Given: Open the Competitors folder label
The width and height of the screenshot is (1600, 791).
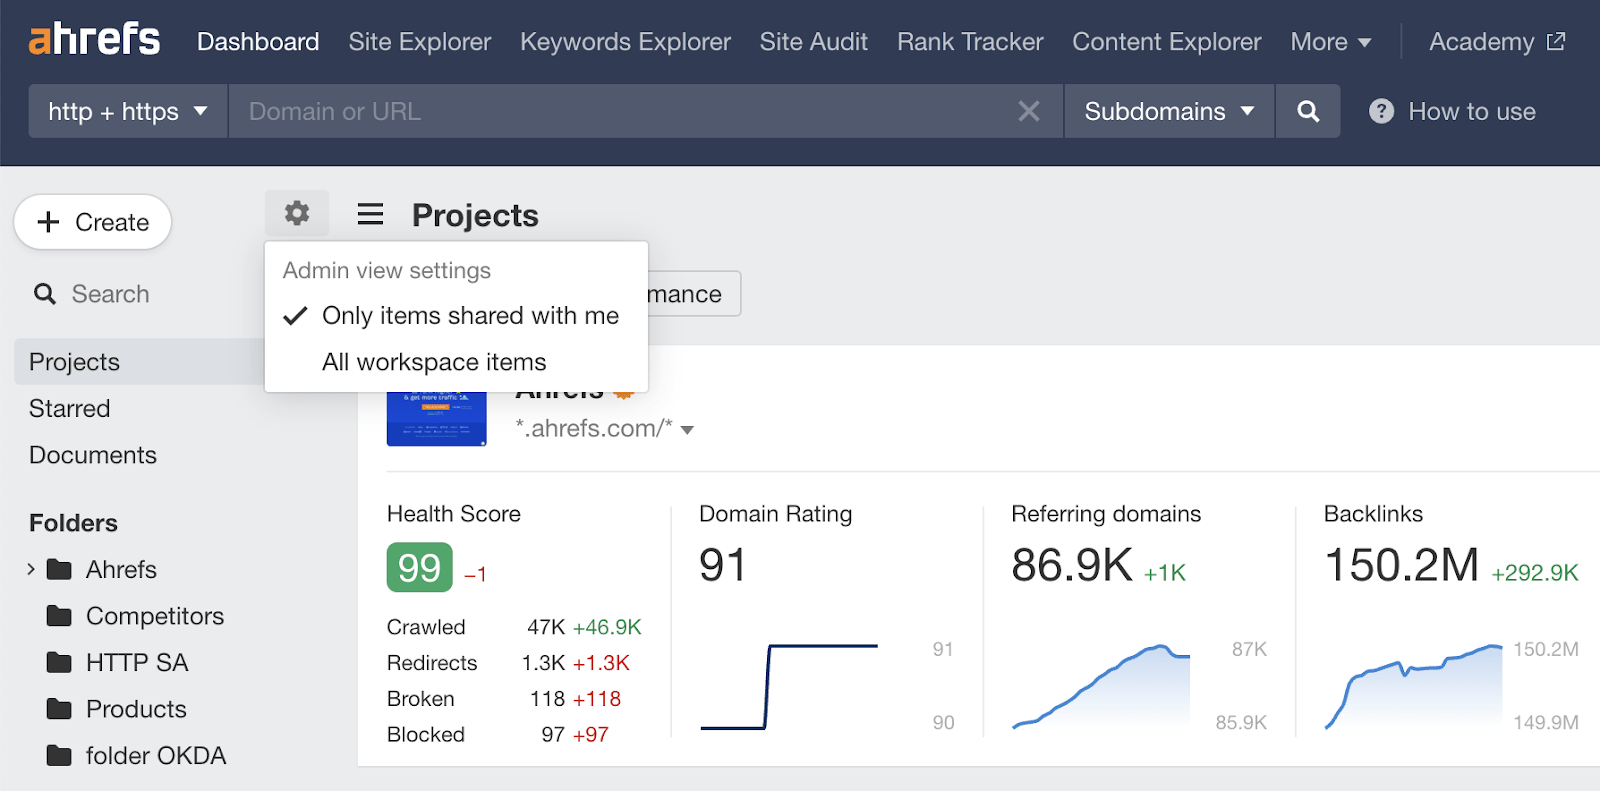Looking at the screenshot, I should point(155,616).
